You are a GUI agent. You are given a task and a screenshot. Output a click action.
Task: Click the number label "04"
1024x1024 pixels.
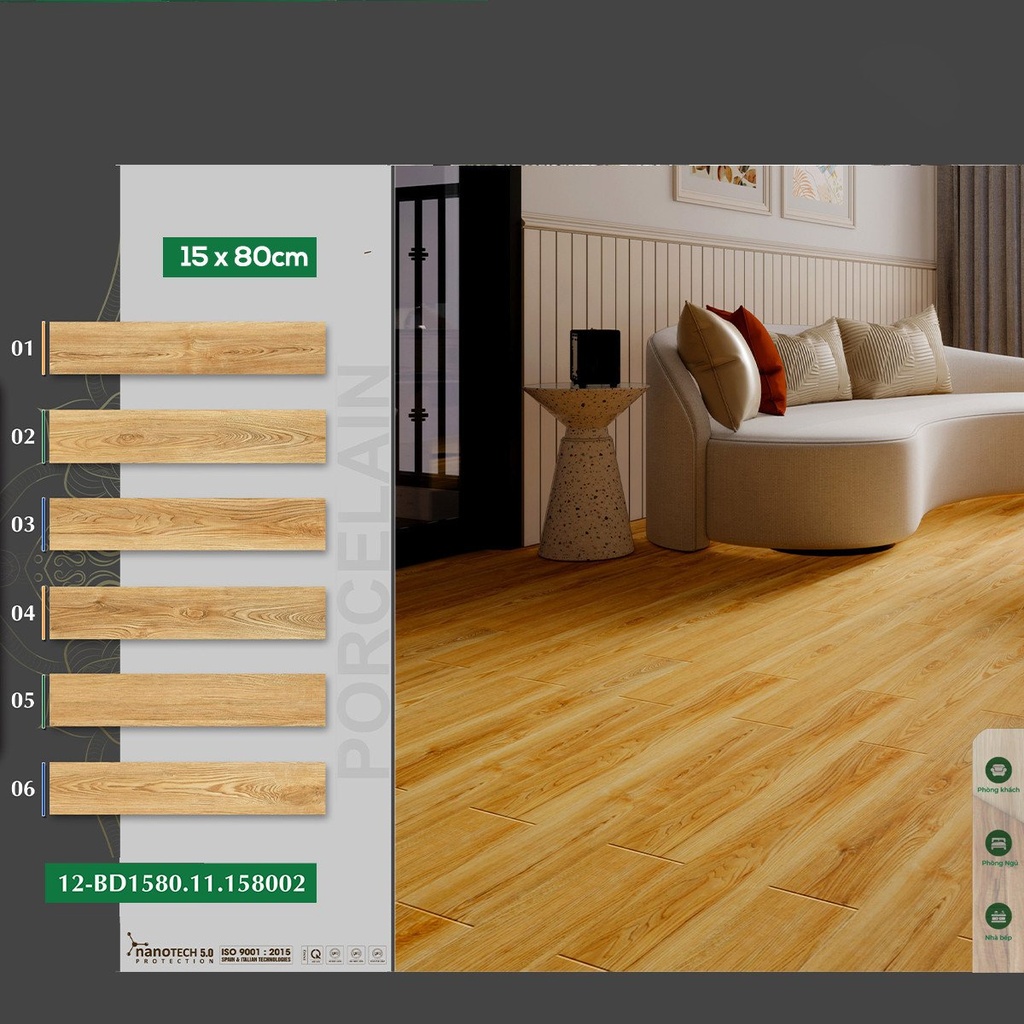pos(22,613)
